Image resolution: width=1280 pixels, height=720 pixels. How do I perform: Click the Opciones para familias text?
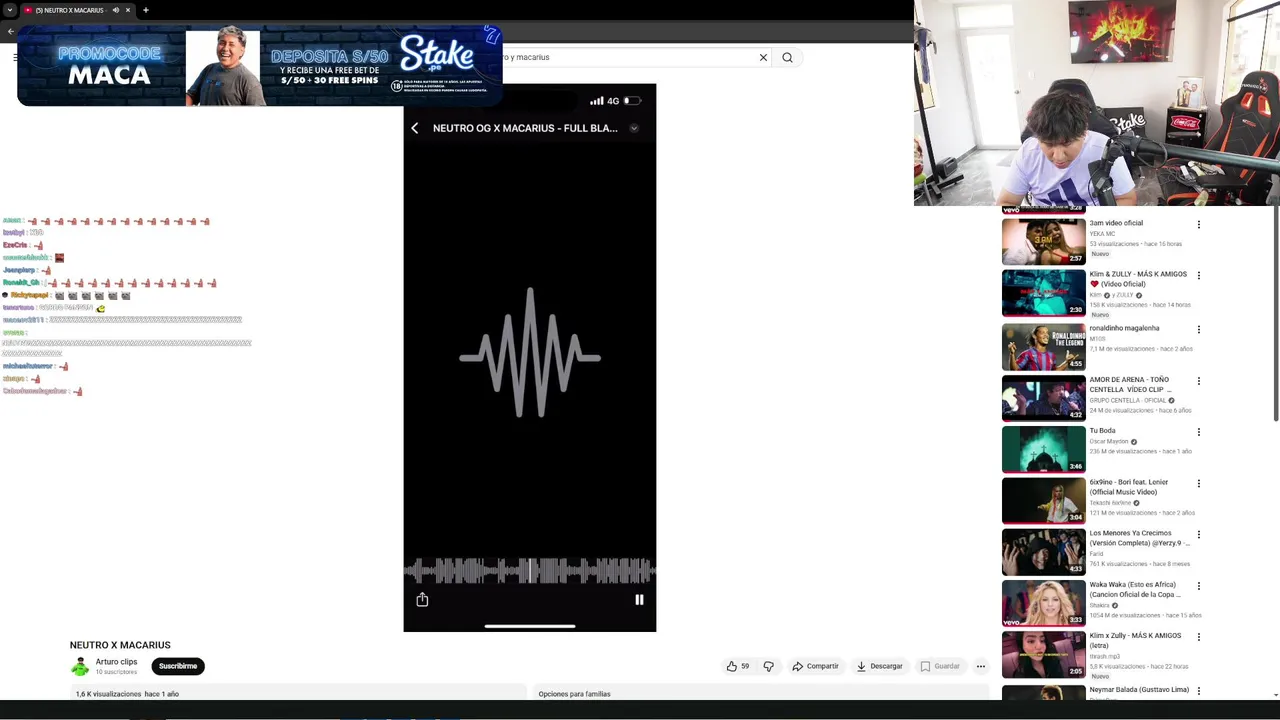574,694
